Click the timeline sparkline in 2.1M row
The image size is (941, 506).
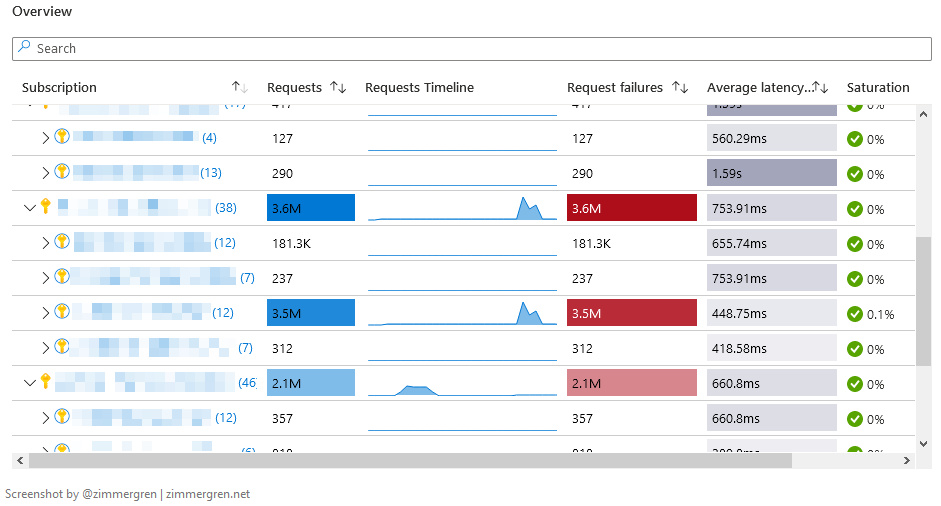[x=461, y=384]
